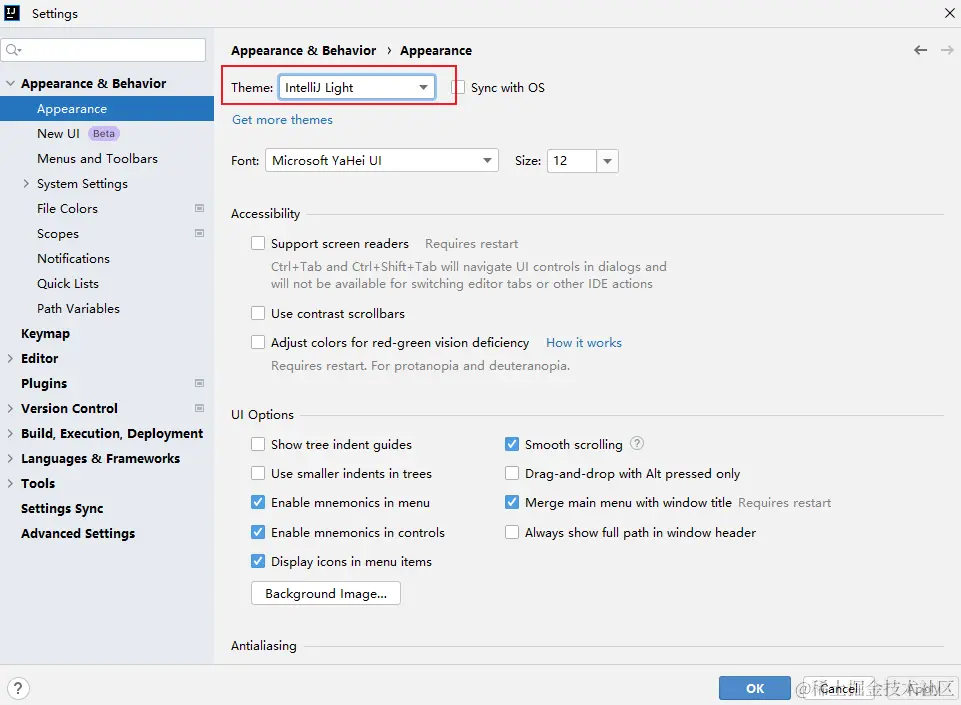Image resolution: width=961 pixels, height=705 pixels.
Task: Uncheck Enable mnemonics in controls
Action: 258,532
